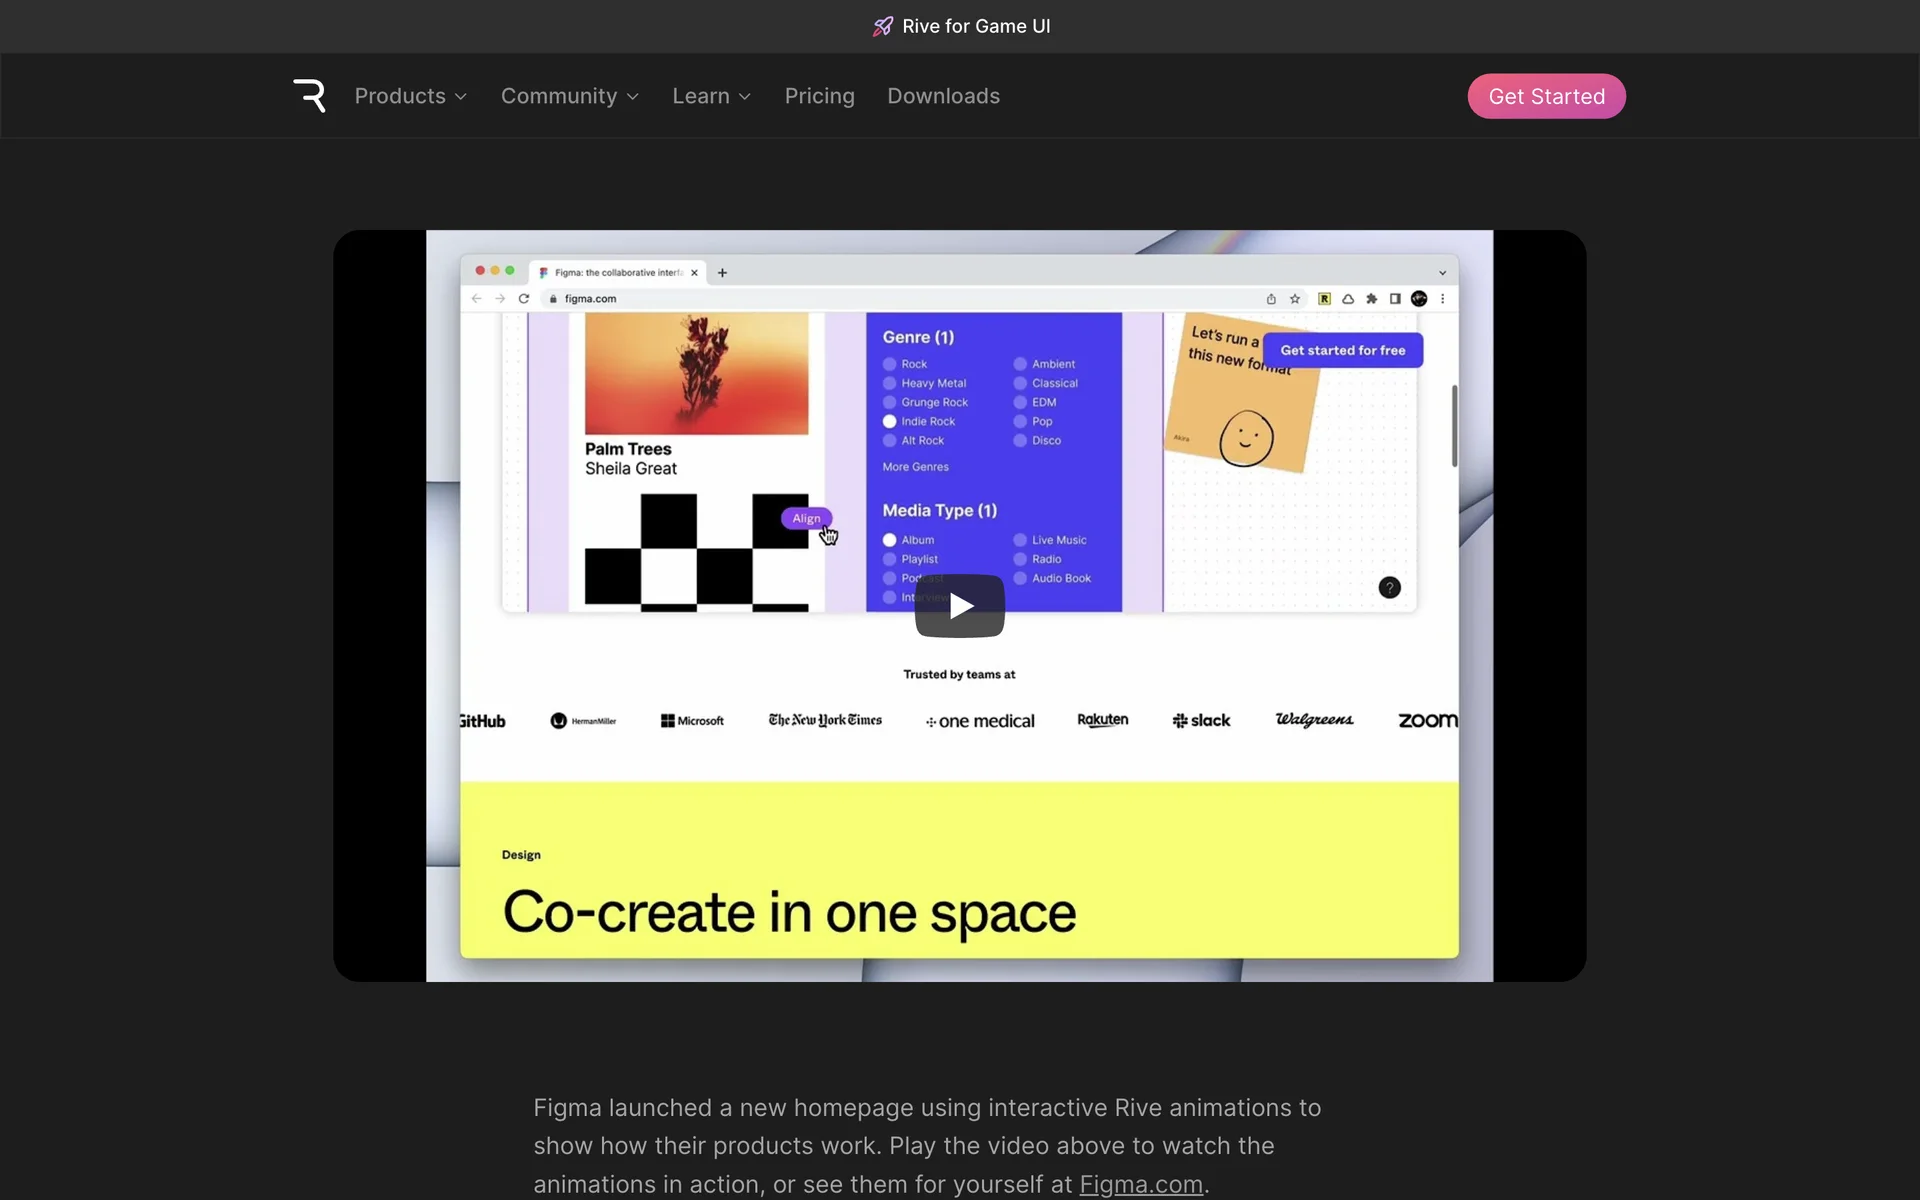Select the Album media type option
1920x1200 pixels.
(x=889, y=540)
